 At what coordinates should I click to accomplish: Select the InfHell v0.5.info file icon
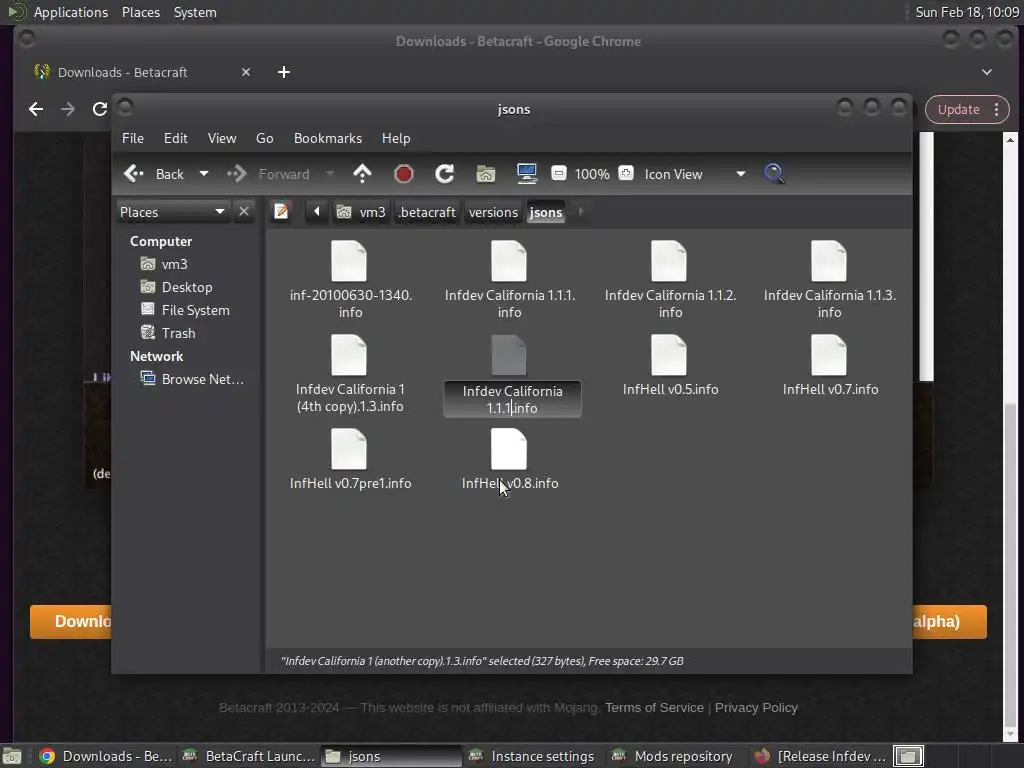coord(669,355)
